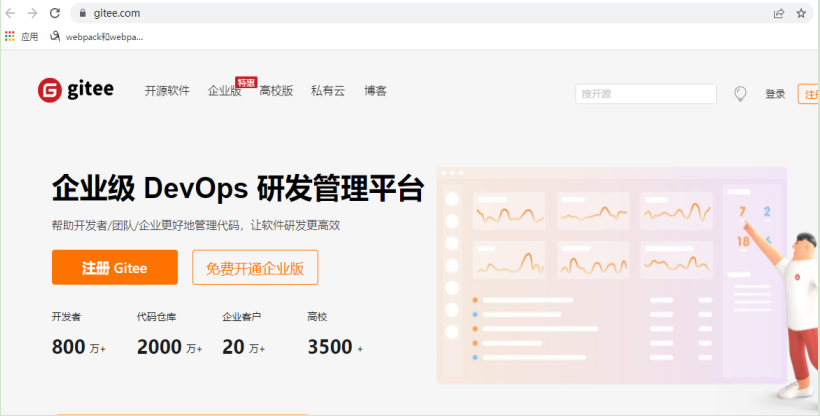Screen dimensions: 820x416
Task: Reload the page with refresh icon
Action: (x=55, y=13)
